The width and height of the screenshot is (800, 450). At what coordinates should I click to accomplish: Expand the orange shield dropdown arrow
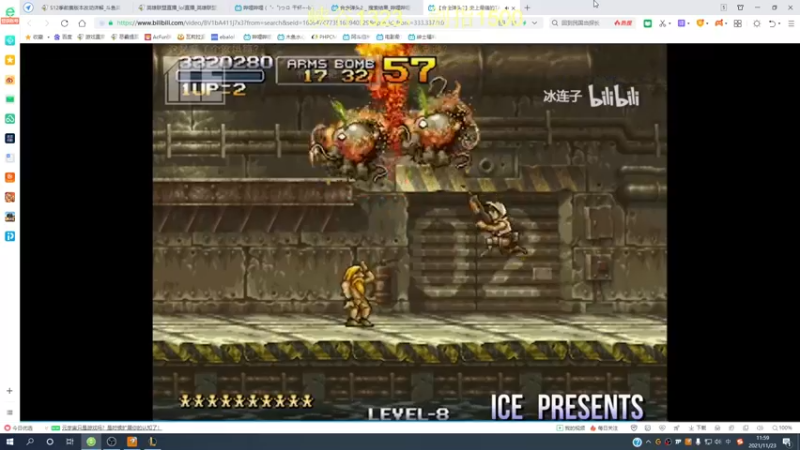pyautogui.click(x=707, y=23)
